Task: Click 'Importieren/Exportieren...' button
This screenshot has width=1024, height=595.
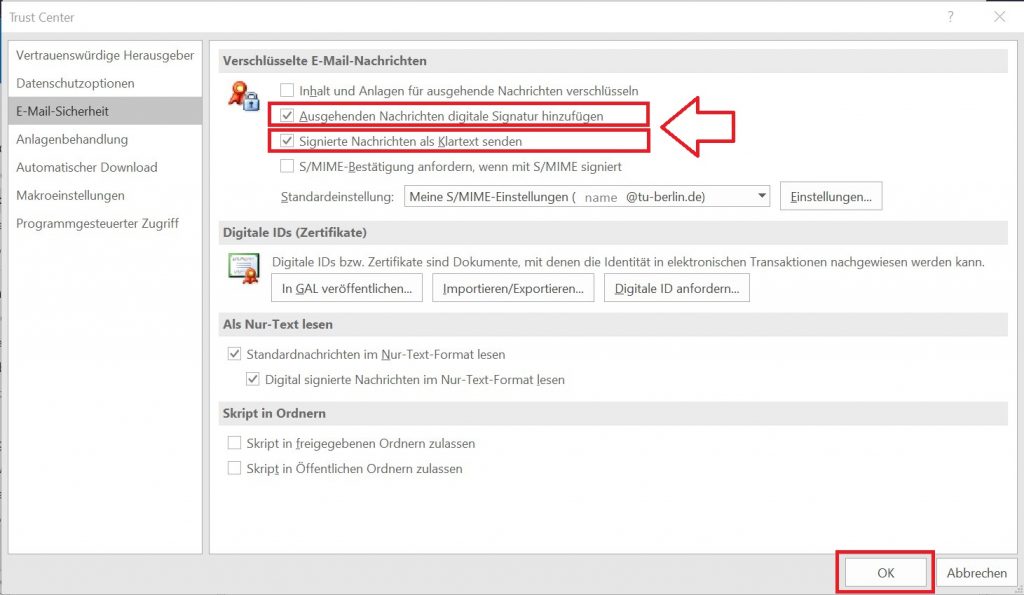Action: pyautogui.click(x=513, y=288)
